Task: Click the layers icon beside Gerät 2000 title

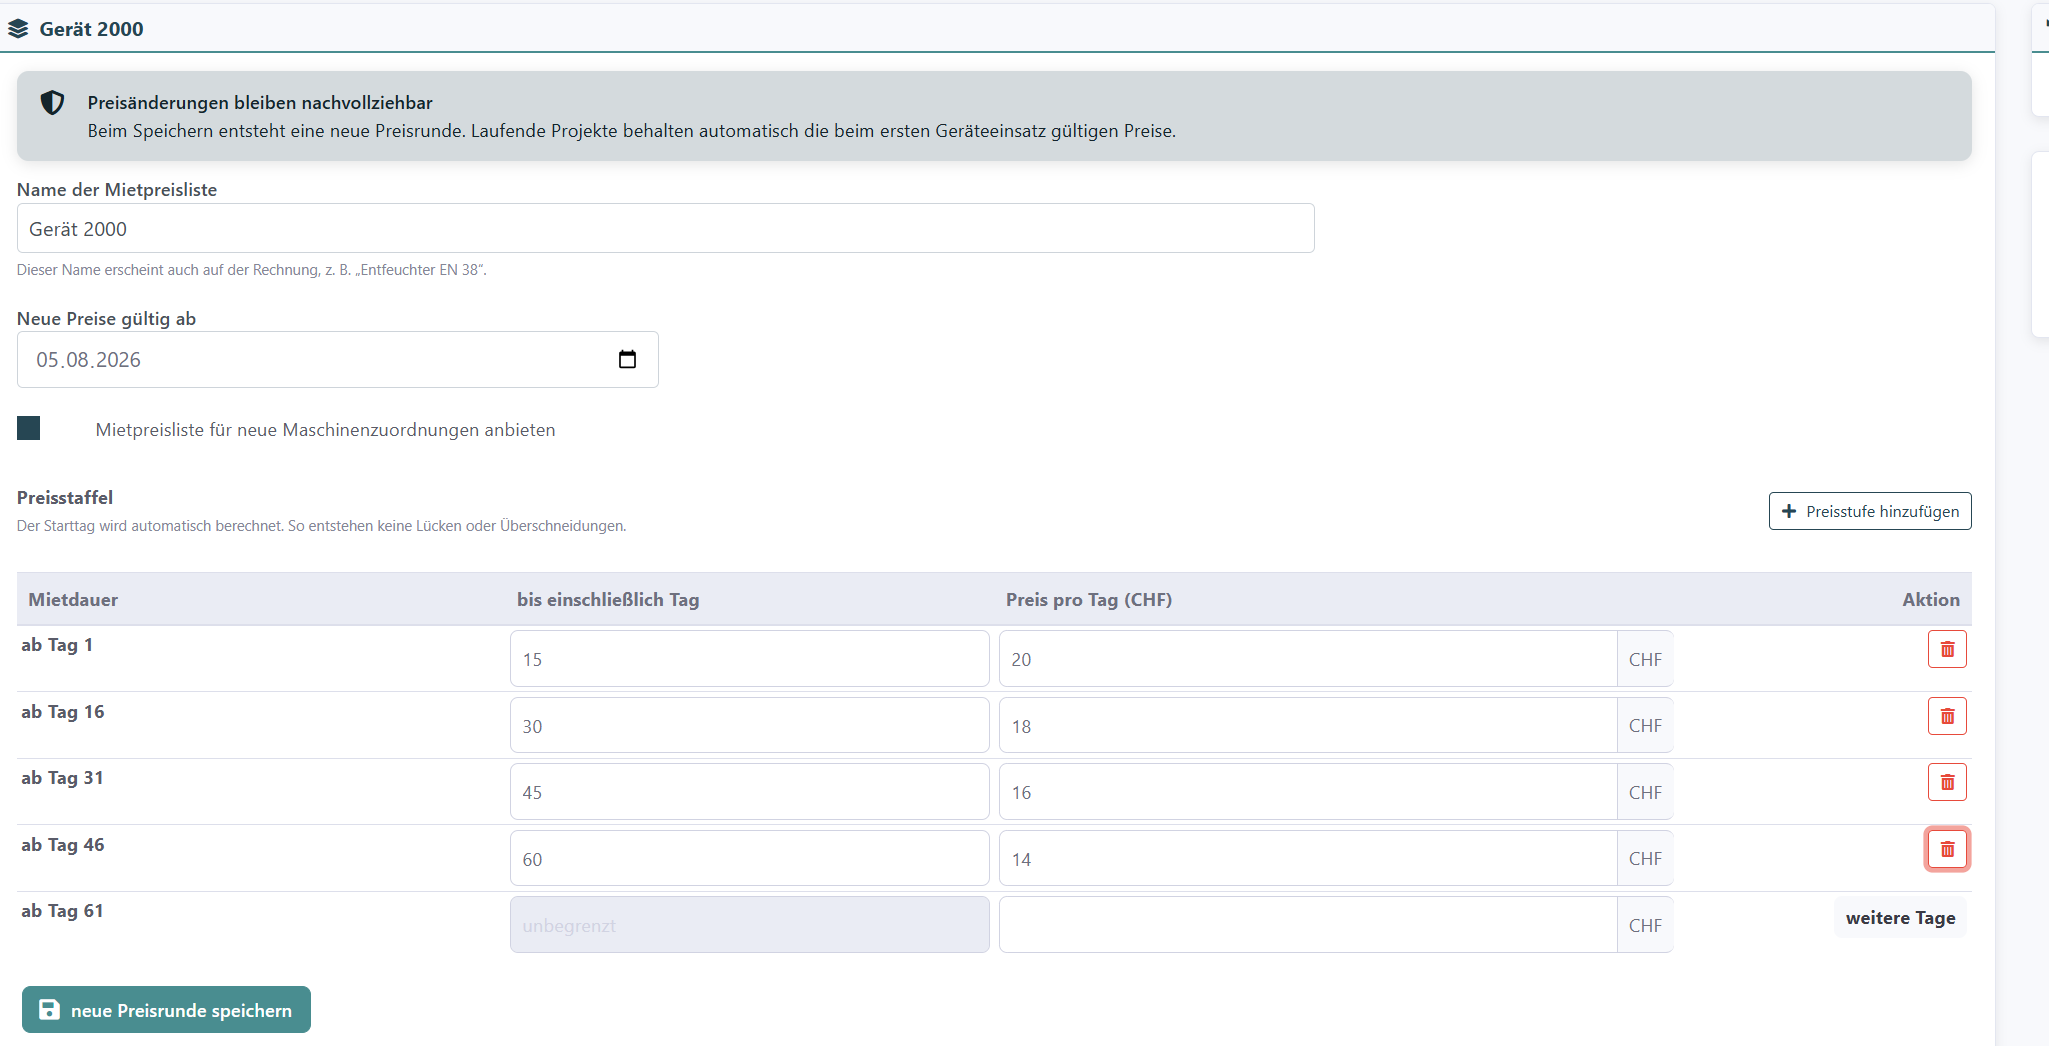Action: 18,29
